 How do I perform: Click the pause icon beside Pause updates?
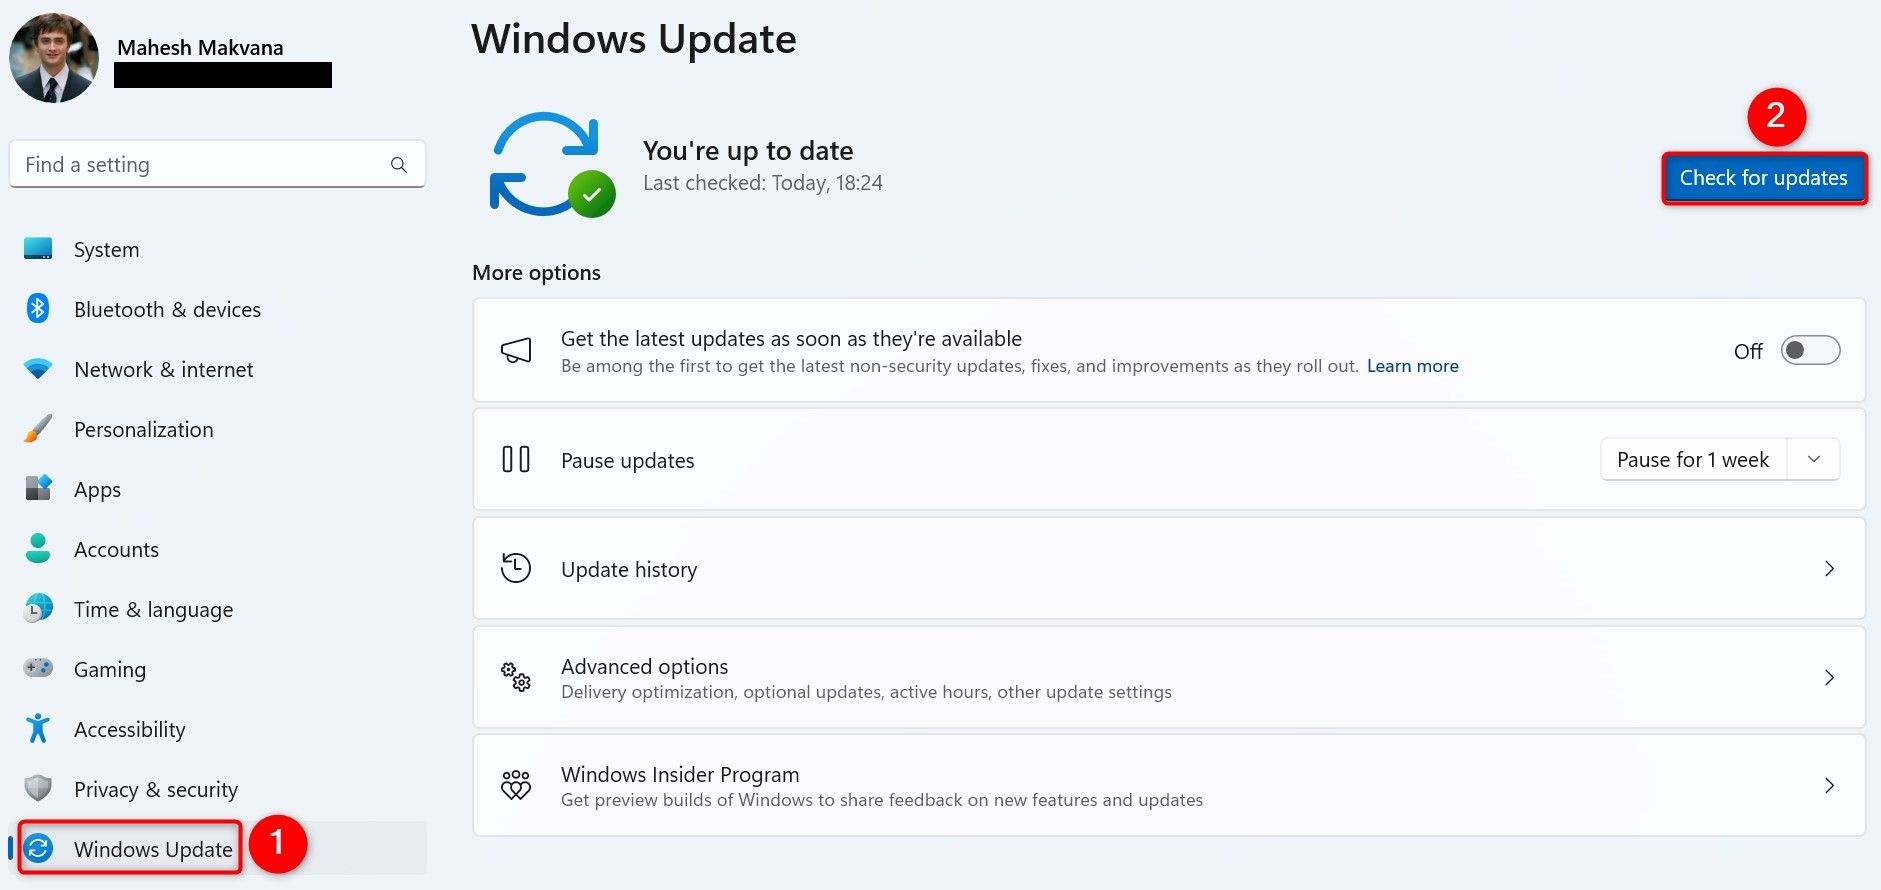pyautogui.click(x=516, y=459)
